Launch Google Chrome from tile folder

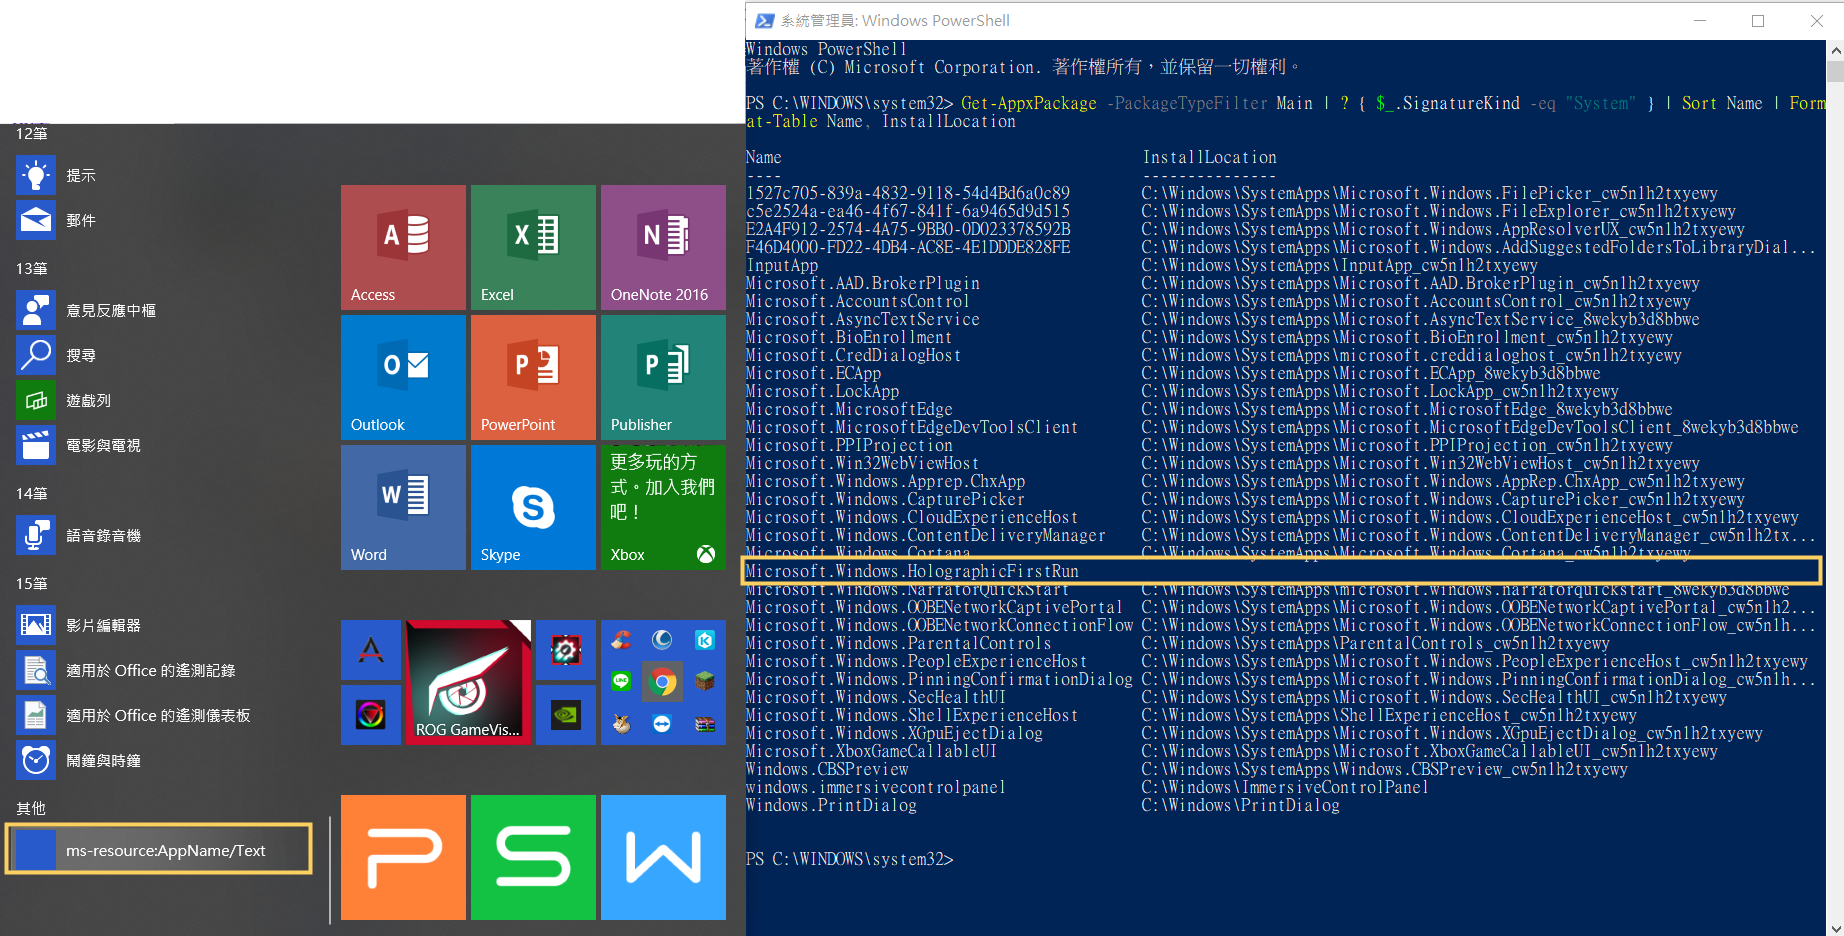(x=662, y=682)
